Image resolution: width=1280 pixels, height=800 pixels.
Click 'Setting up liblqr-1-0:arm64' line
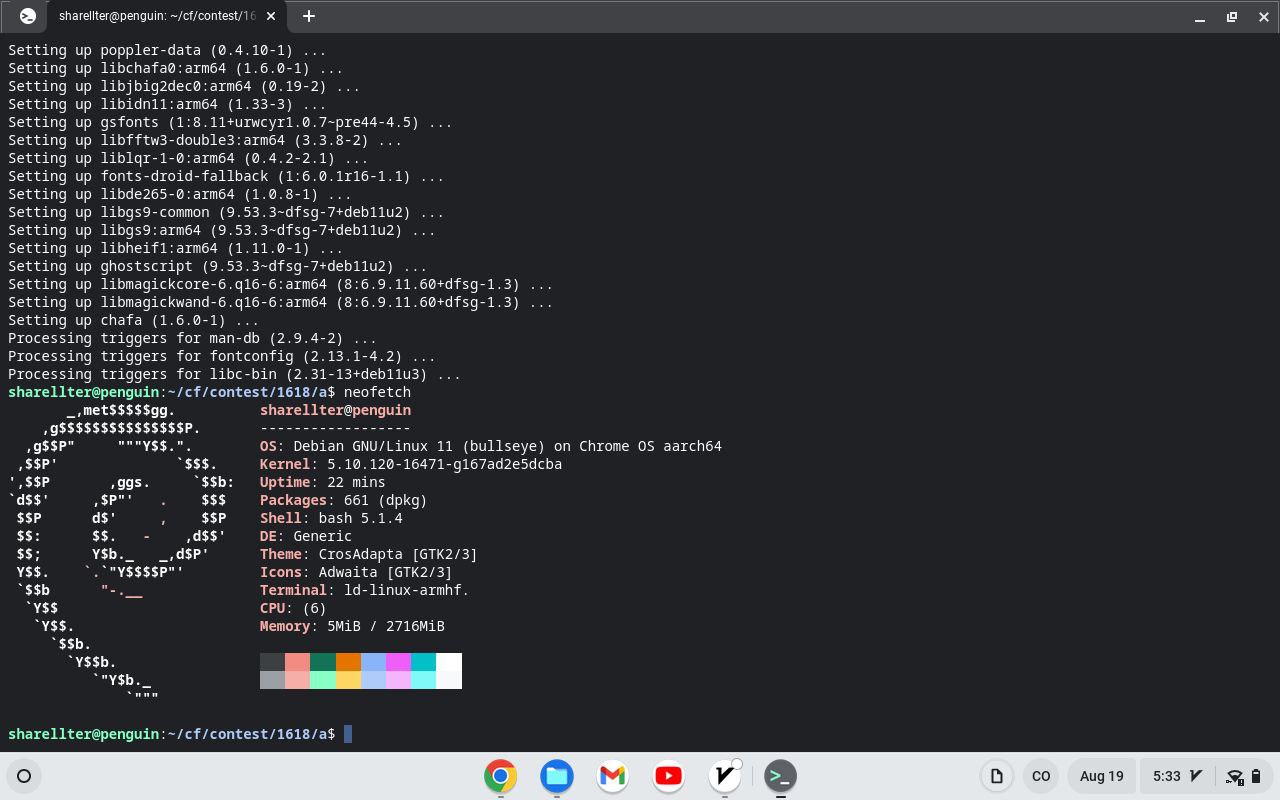[x=188, y=158]
